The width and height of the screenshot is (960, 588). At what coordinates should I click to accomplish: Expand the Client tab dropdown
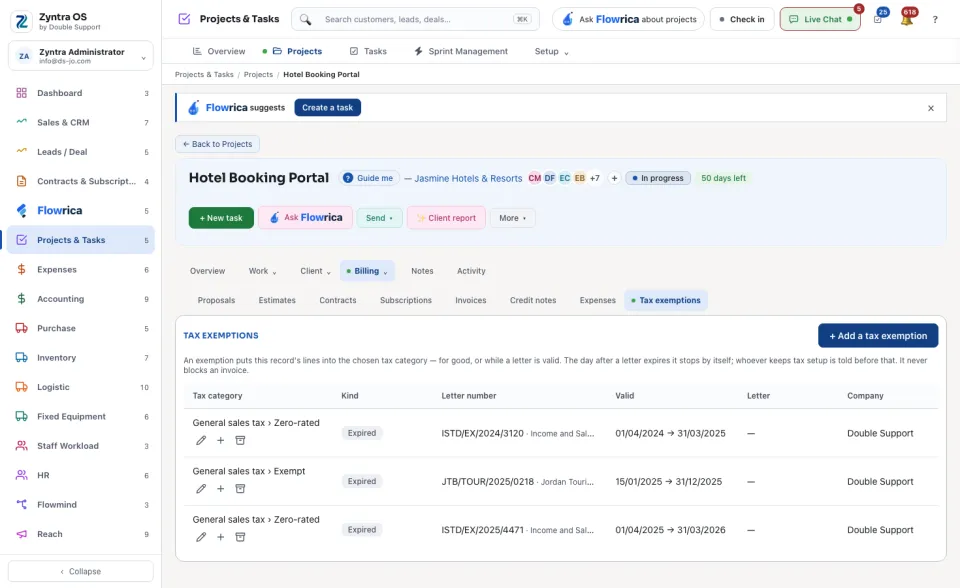pos(315,271)
